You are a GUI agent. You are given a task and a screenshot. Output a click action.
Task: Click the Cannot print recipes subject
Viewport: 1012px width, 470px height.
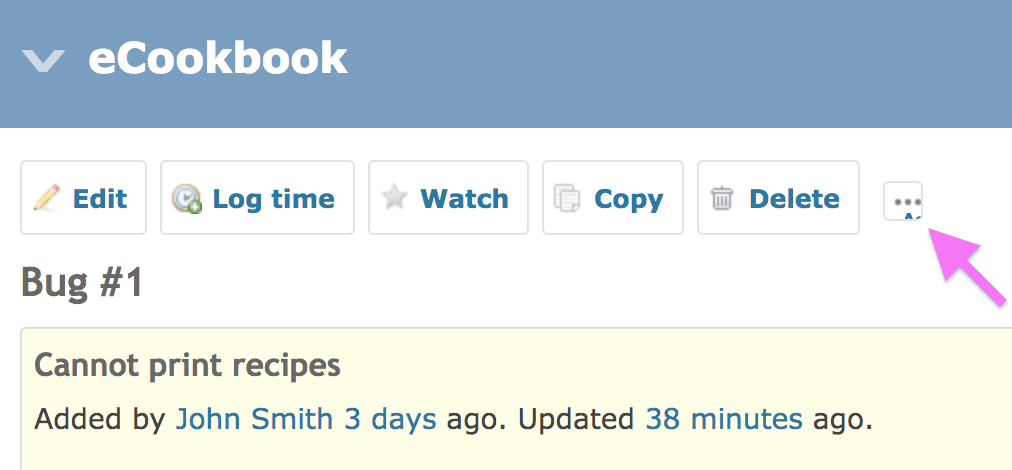[x=187, y=366]
